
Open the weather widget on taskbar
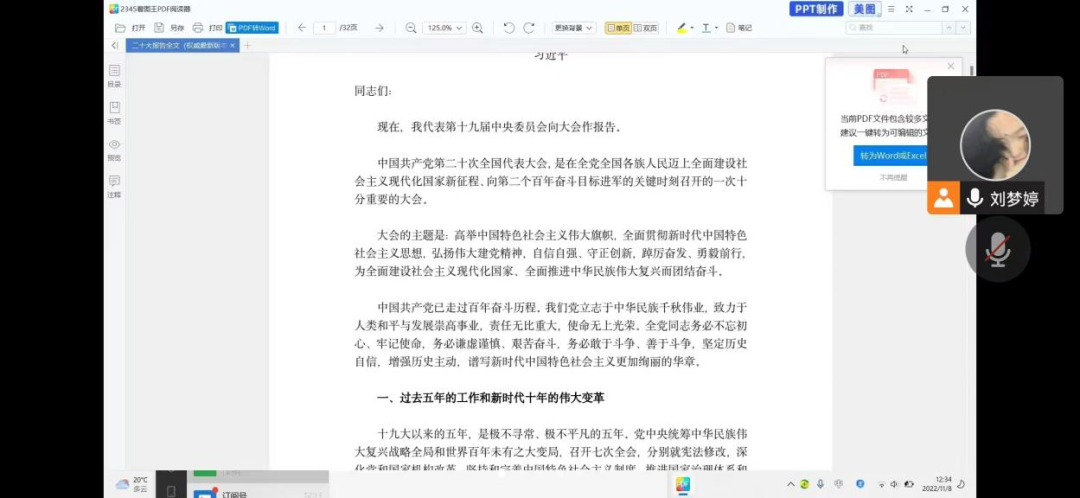click(132, 484)
